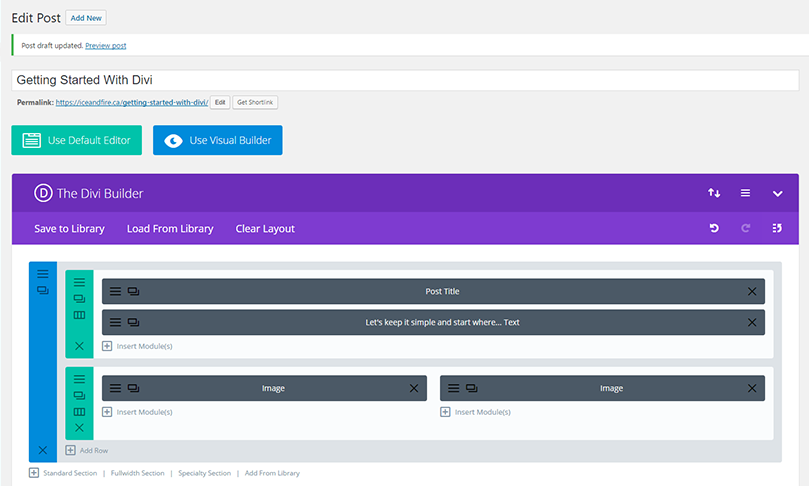Image resolution: width=809 pixels, height=486 pixels.
Task: Change column structure of the second row
Action: click(79, 412)
